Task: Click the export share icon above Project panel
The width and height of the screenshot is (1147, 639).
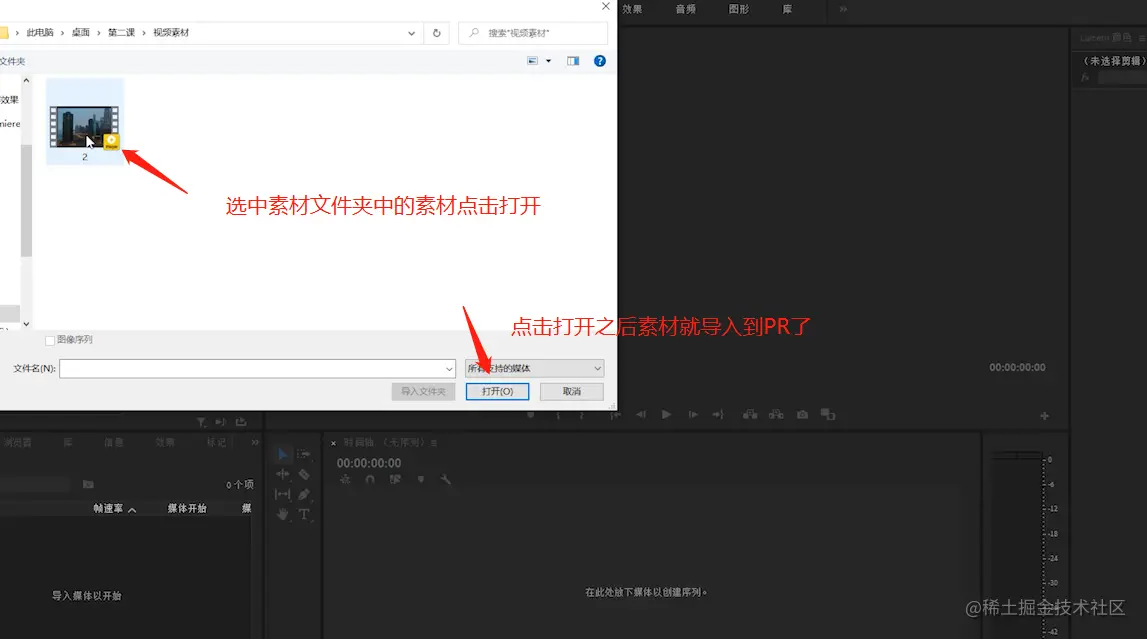Action: click(241, 422)
